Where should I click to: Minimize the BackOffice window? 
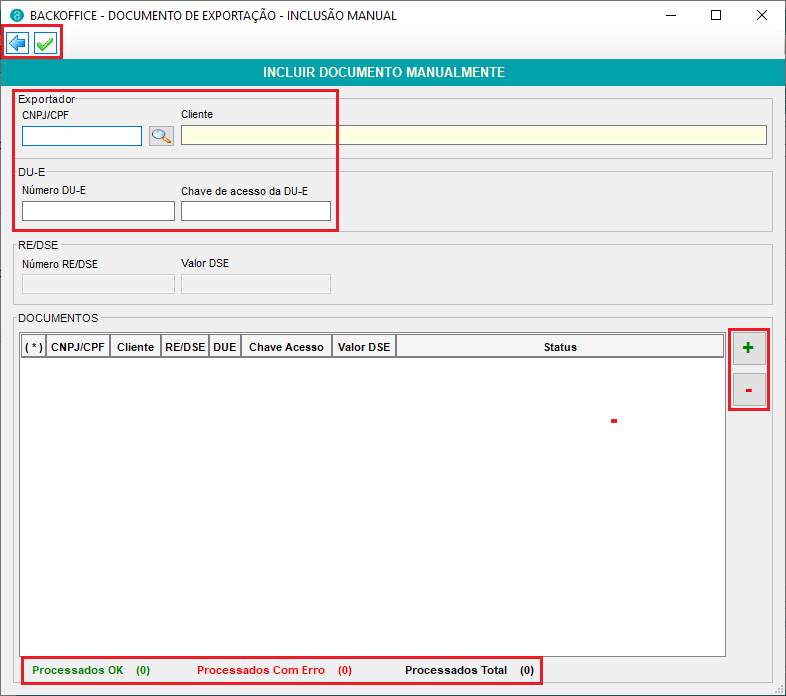(x=670, y=15)
